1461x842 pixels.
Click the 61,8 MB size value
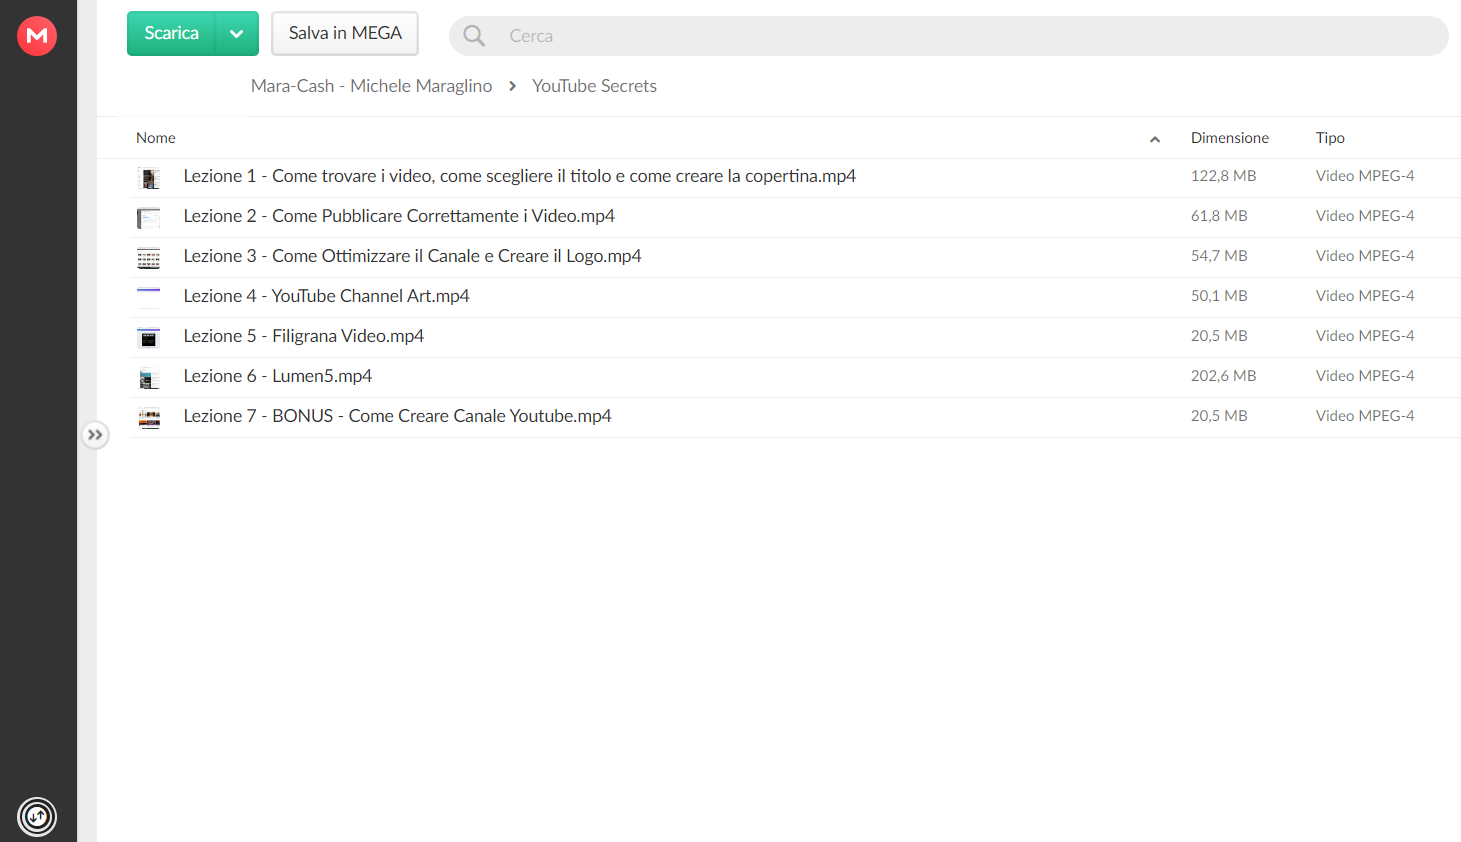click(x=1219, y=216)
